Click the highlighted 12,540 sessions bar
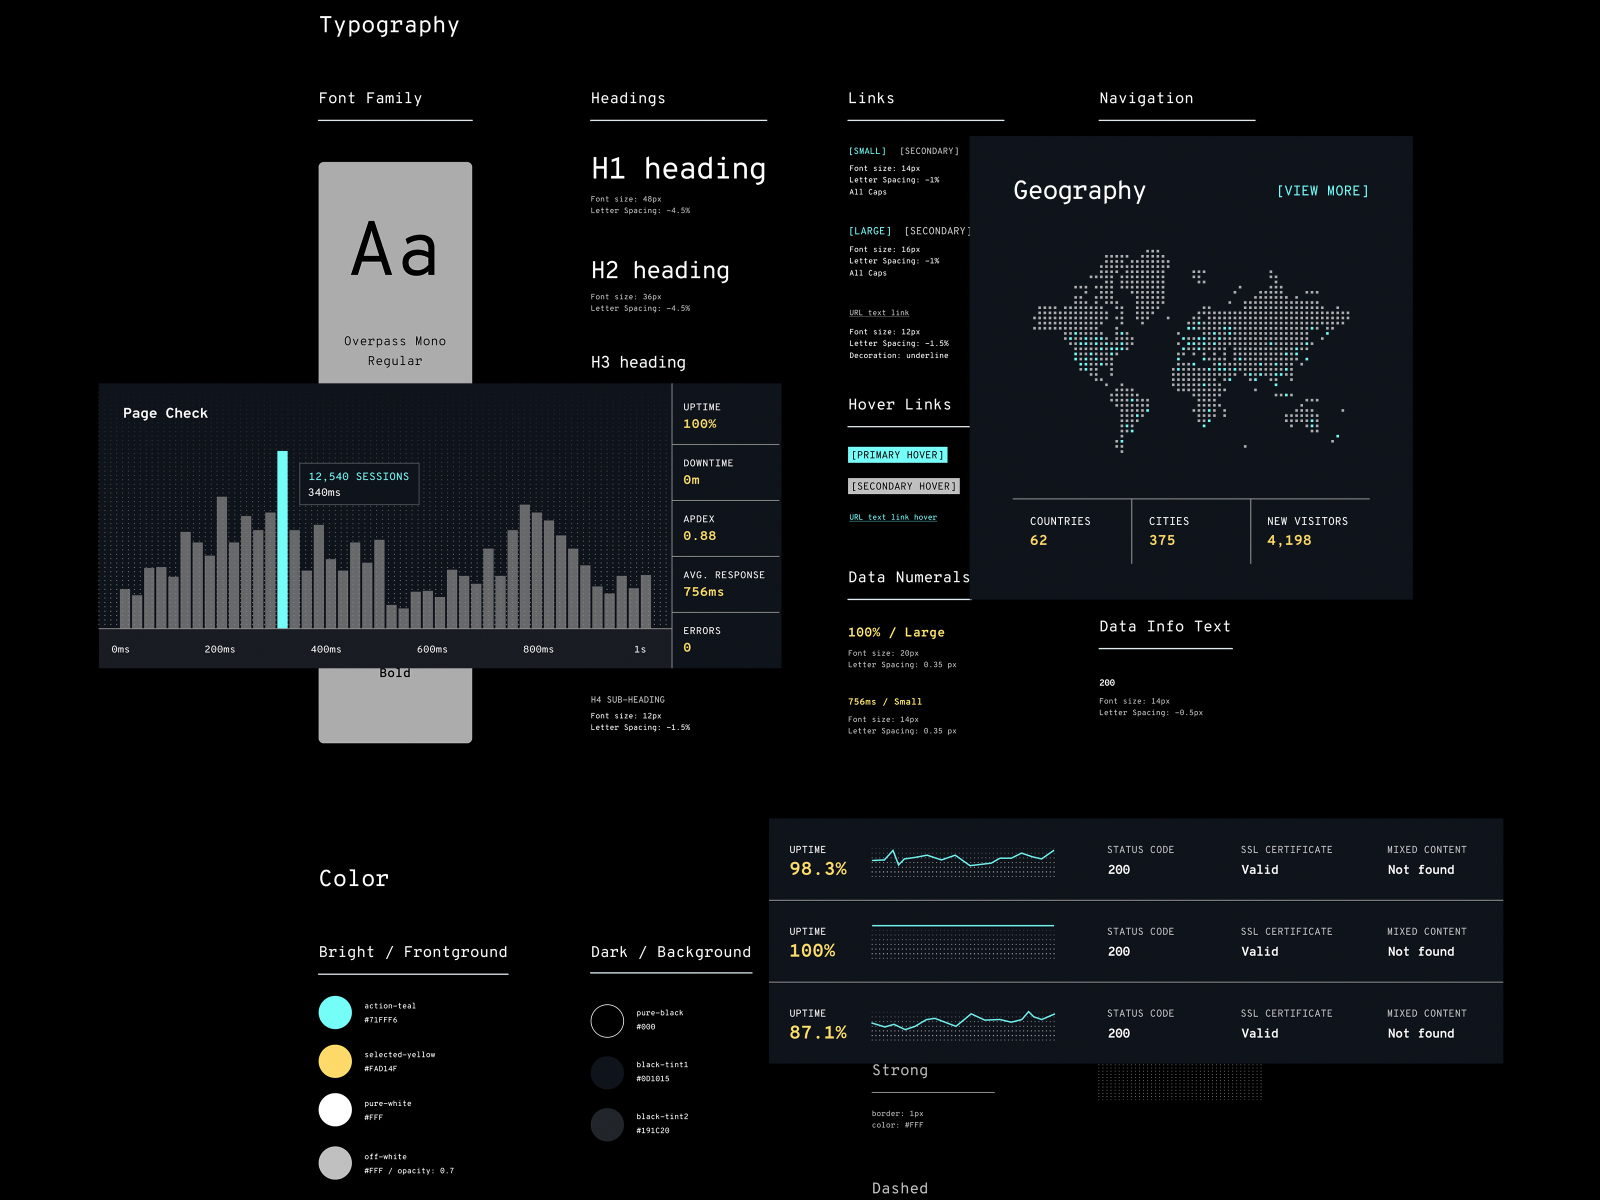This screenshot has height=1200, width=1600. (x=283, y=540)
